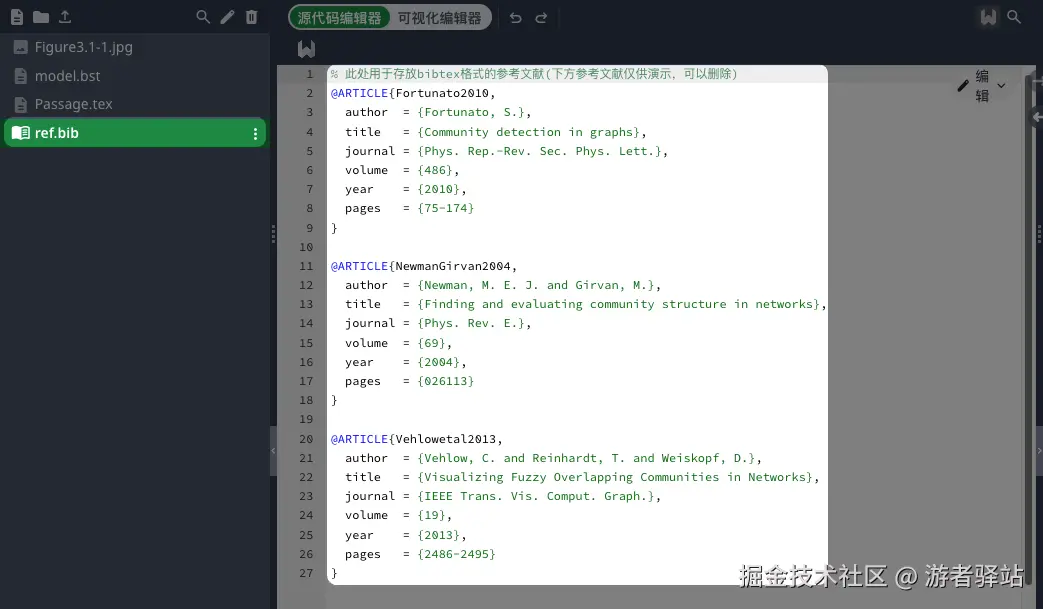Image resolution: width=1043 pixels, height=609 pixels.
Task: Click the journal value {IEEE Trans. Vis. Comput. Graph.}
Action: 536,496
